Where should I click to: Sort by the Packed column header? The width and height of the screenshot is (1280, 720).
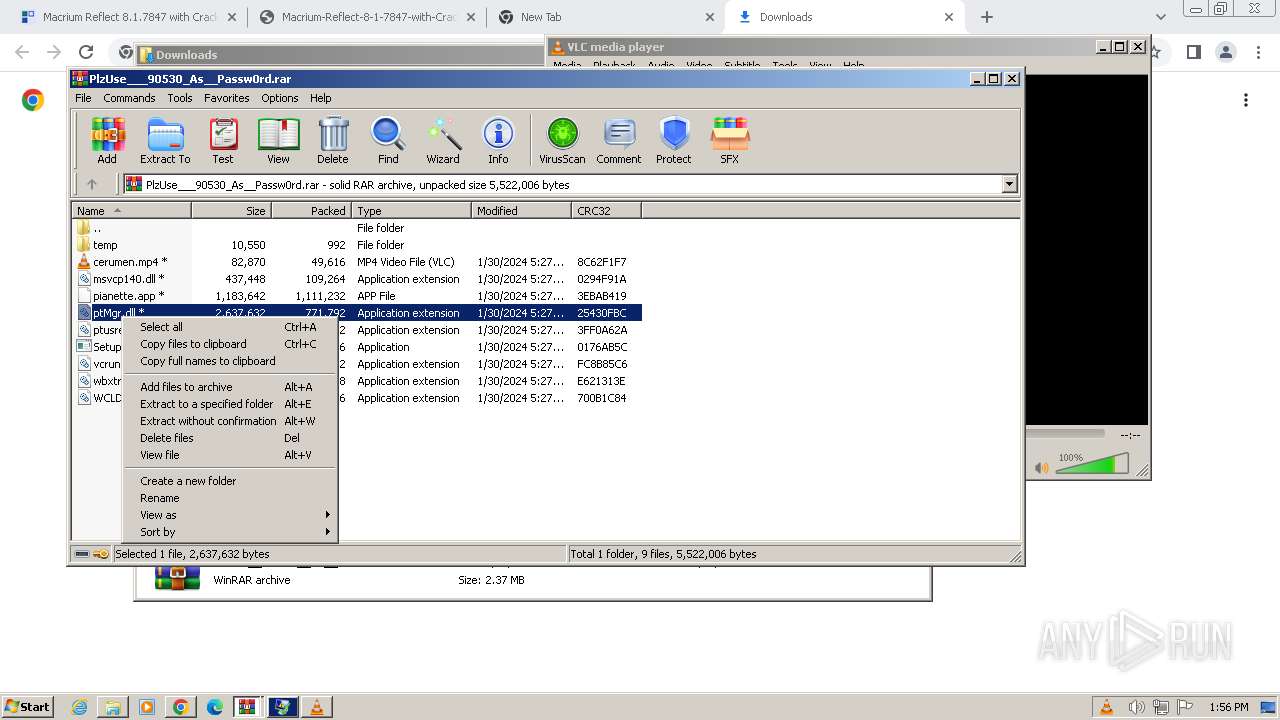click(311, 210)
